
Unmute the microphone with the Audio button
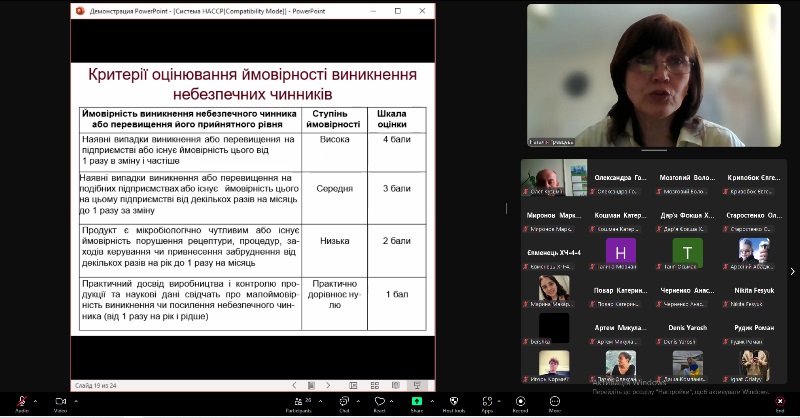[22, 404]
